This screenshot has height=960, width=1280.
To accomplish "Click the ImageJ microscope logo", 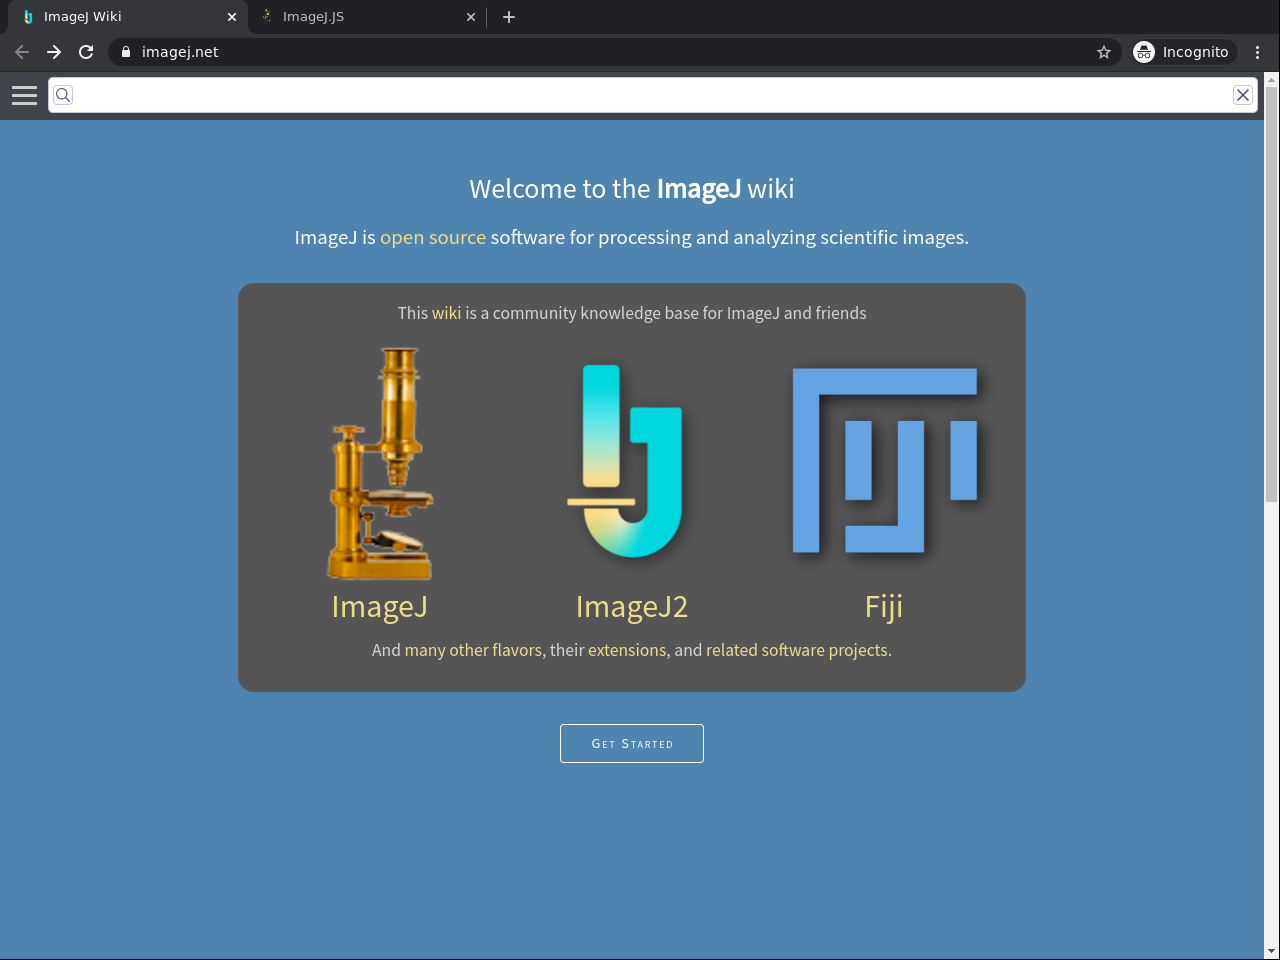I will click(381, 463).
